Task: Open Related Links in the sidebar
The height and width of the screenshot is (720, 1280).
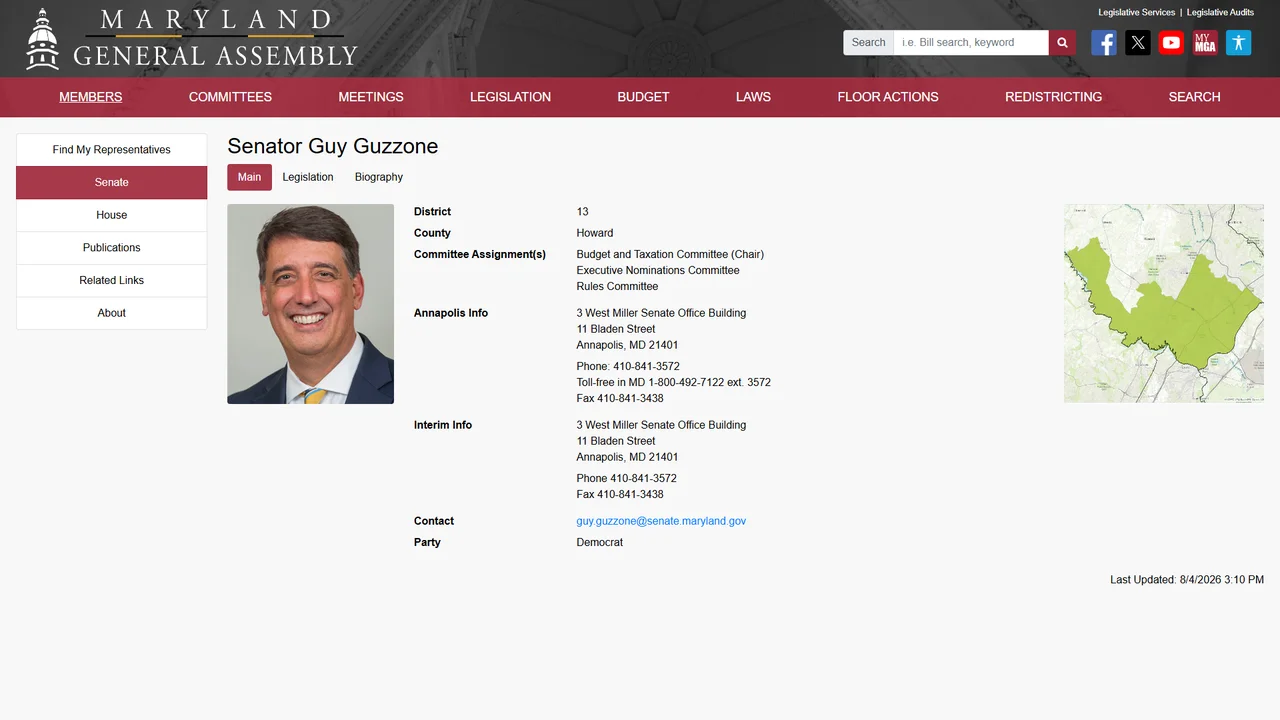Action: [x=112, y=281]
